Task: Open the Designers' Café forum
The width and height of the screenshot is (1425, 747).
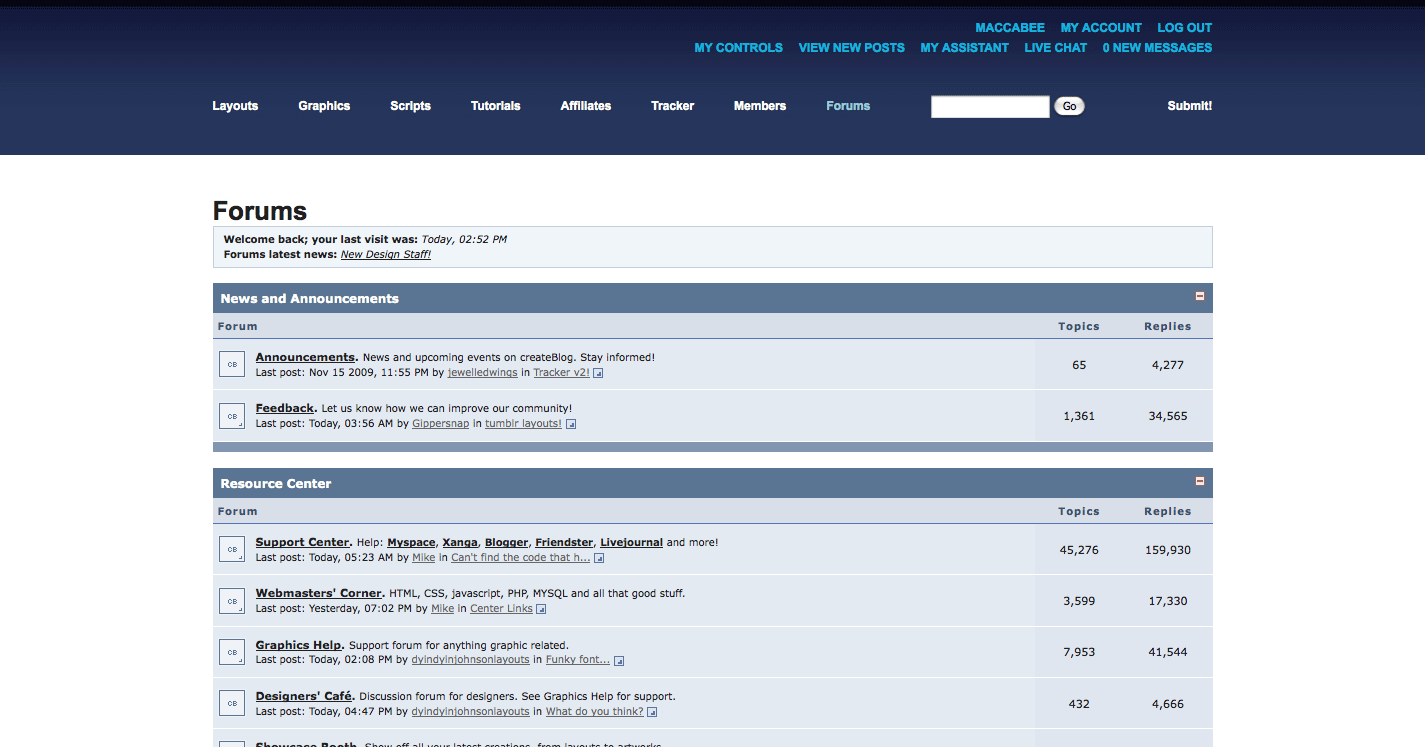Action: click(304, 696)
